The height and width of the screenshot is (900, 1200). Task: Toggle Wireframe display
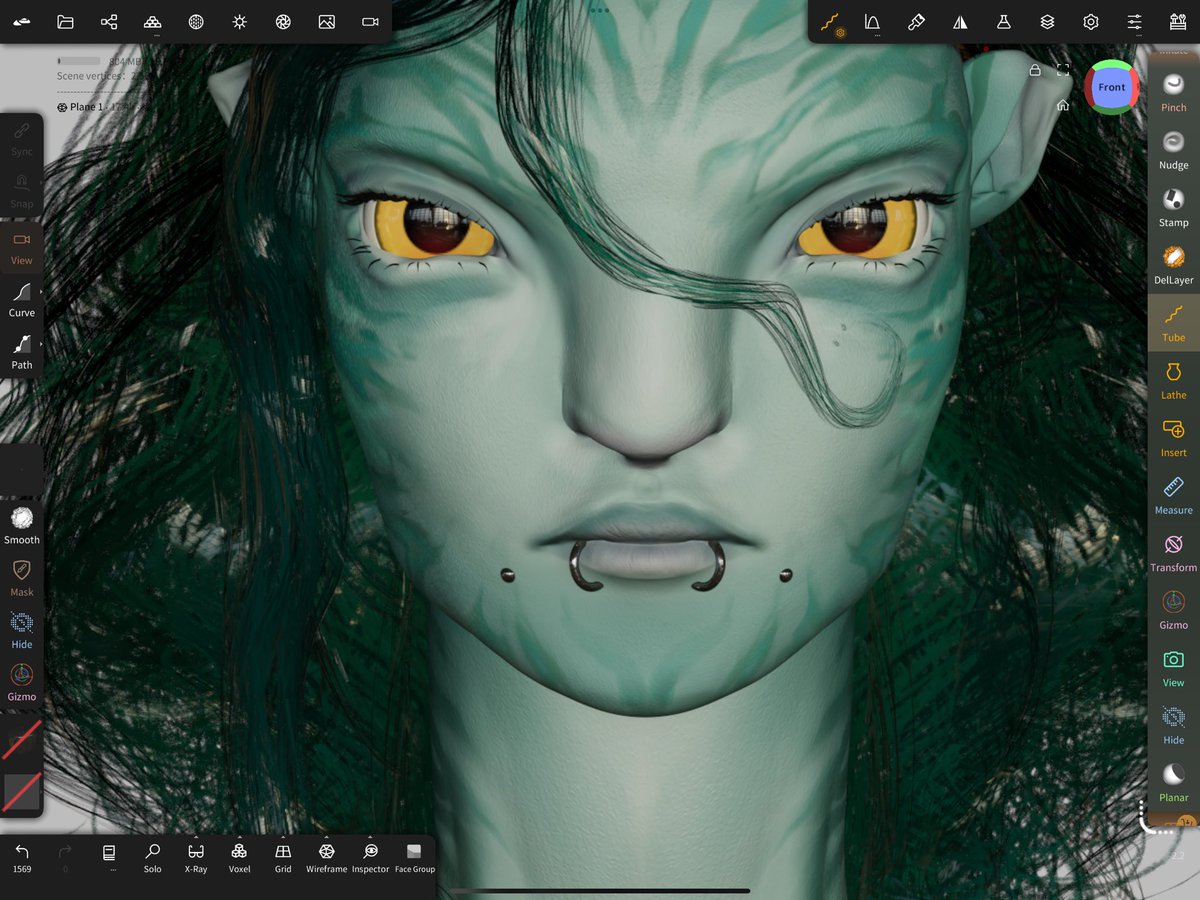click(x=326, y=857)
